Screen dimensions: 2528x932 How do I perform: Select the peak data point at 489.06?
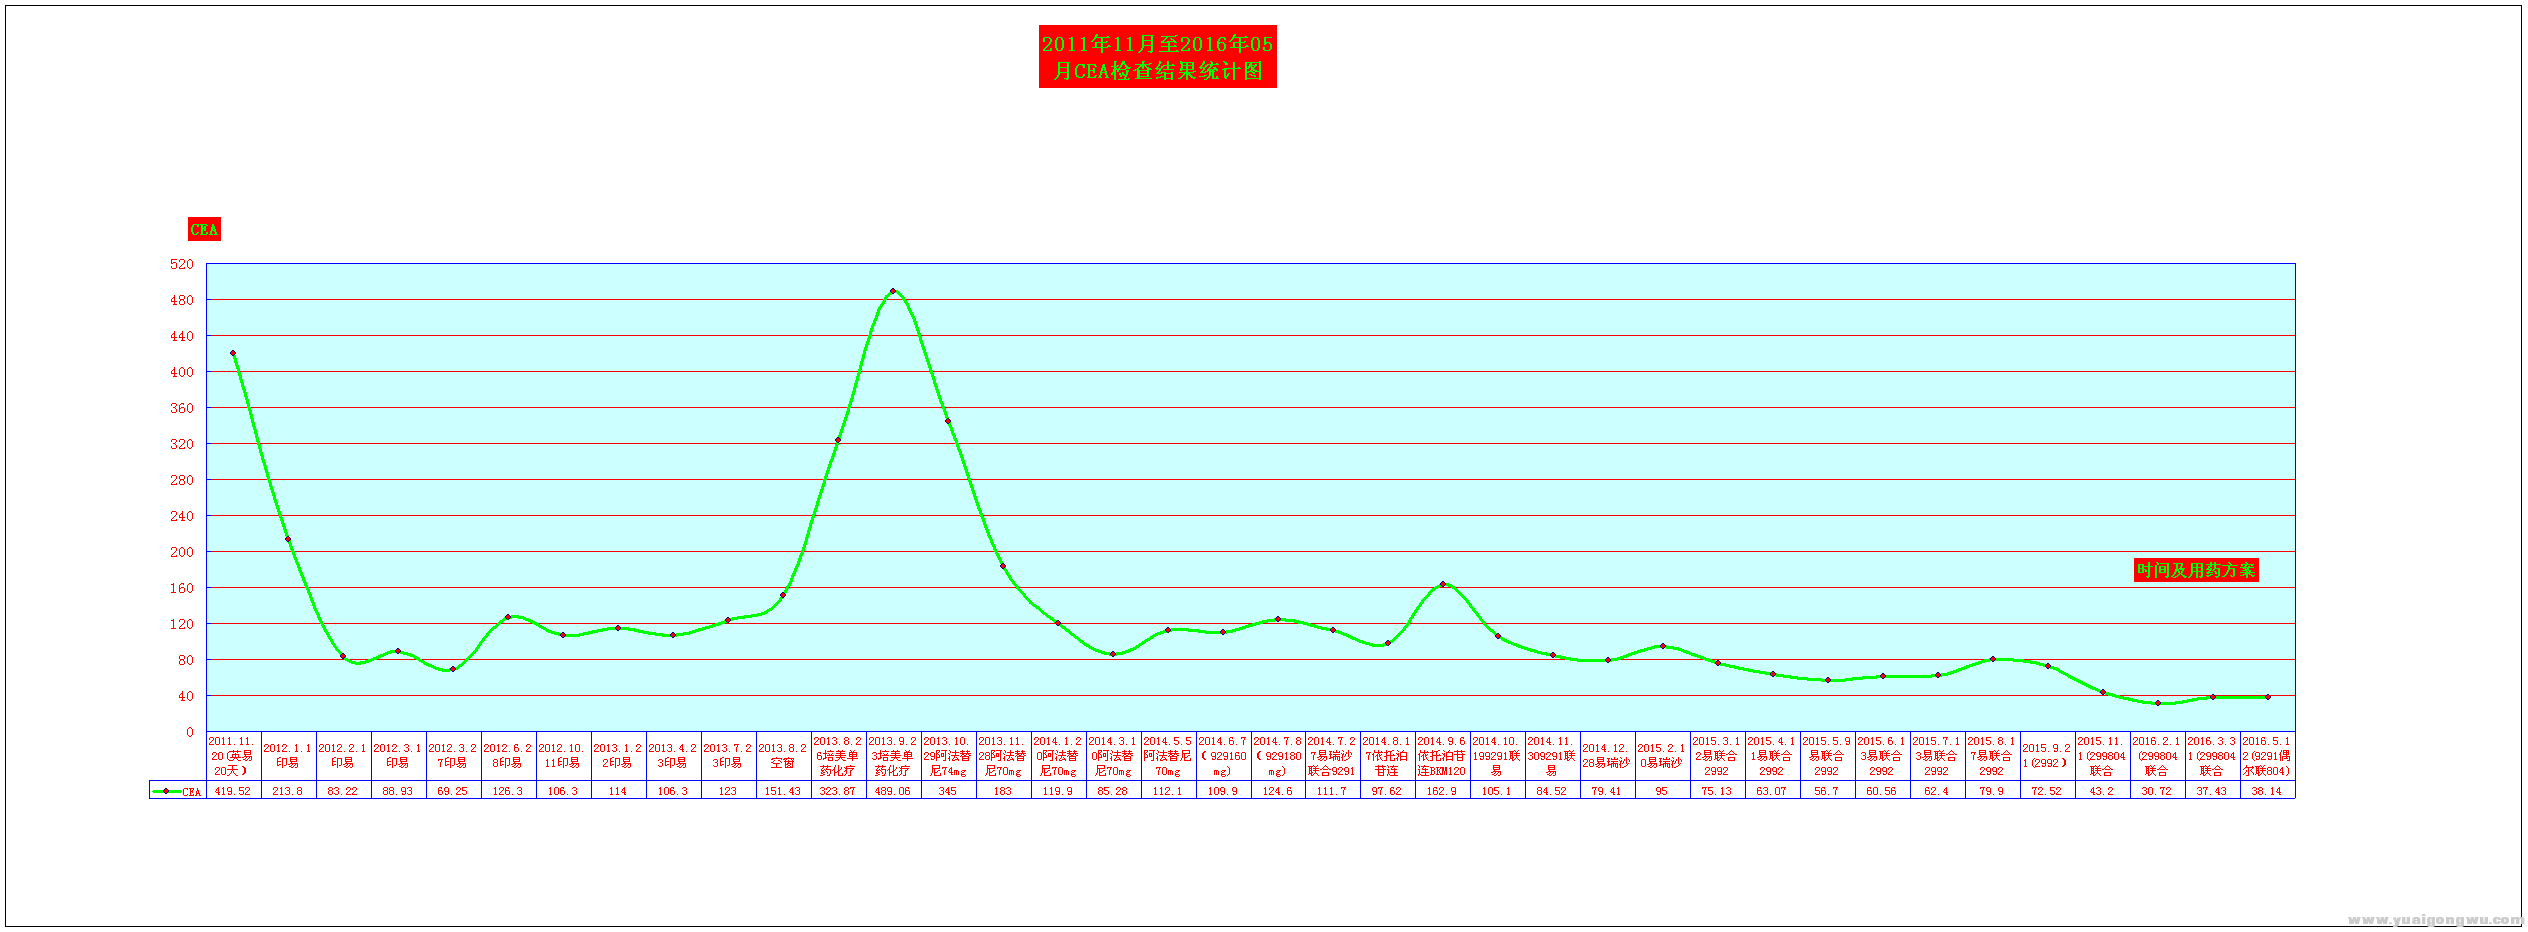(893, 291)
